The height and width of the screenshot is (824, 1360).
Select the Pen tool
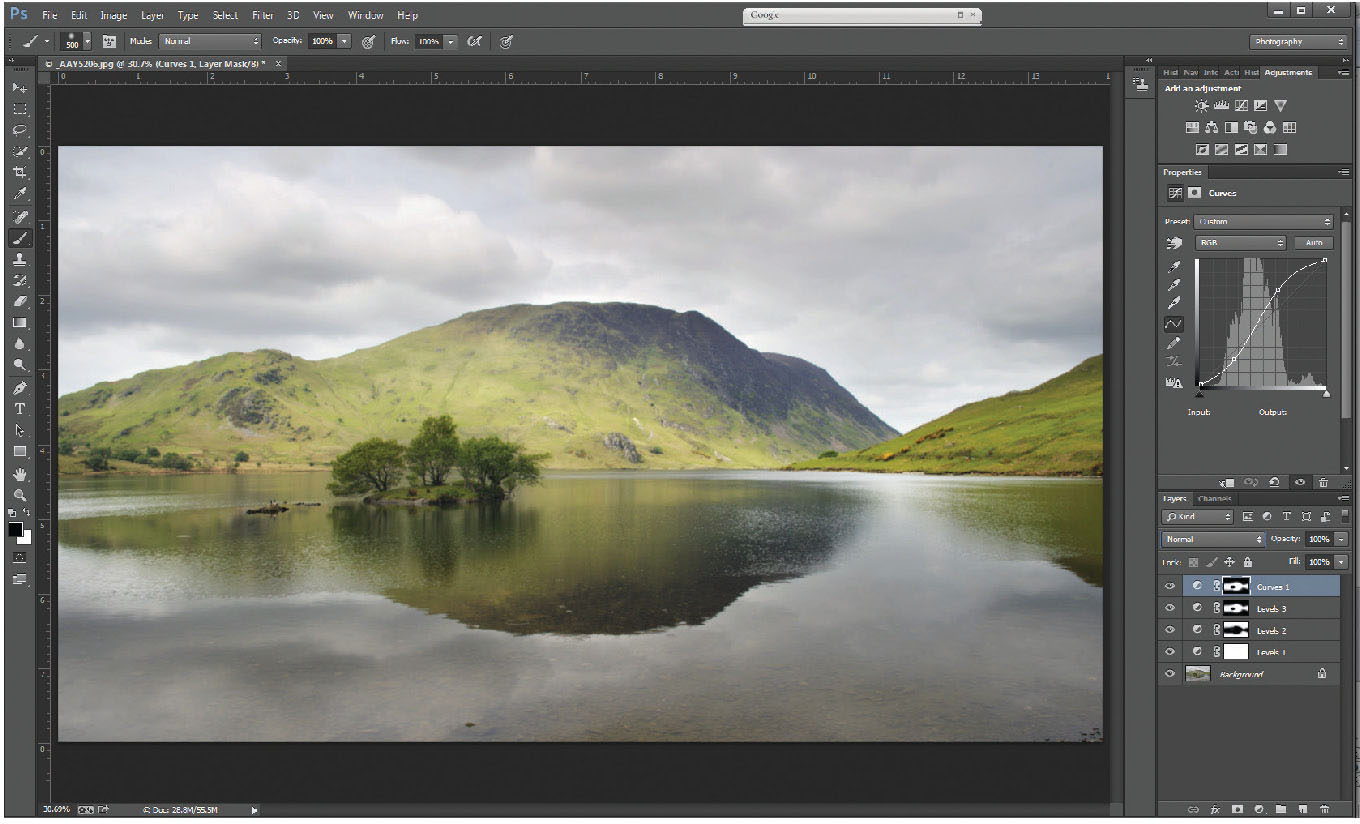tap(20, 388)
